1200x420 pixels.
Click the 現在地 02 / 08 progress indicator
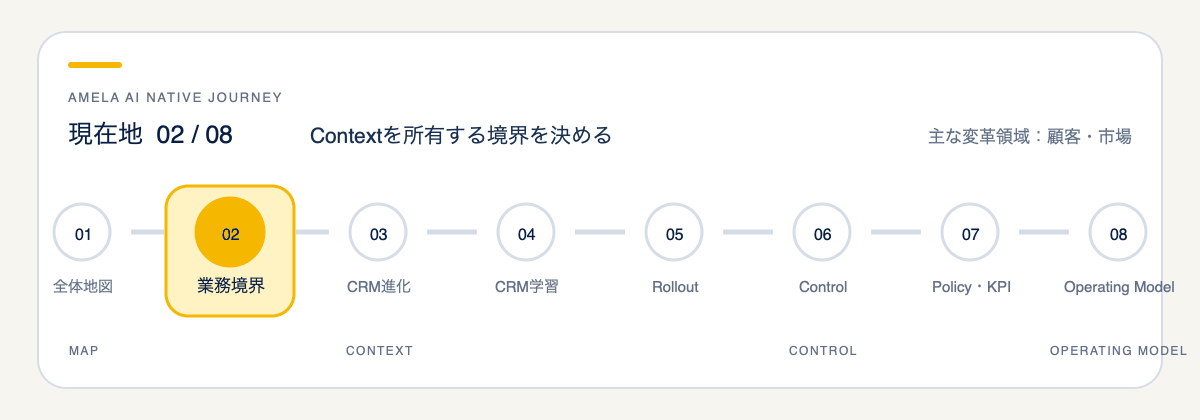pos(150,135)
